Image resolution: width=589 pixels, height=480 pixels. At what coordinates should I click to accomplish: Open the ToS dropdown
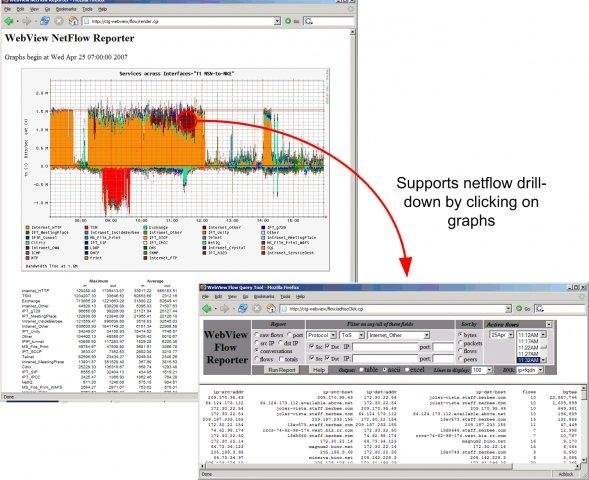352,335
